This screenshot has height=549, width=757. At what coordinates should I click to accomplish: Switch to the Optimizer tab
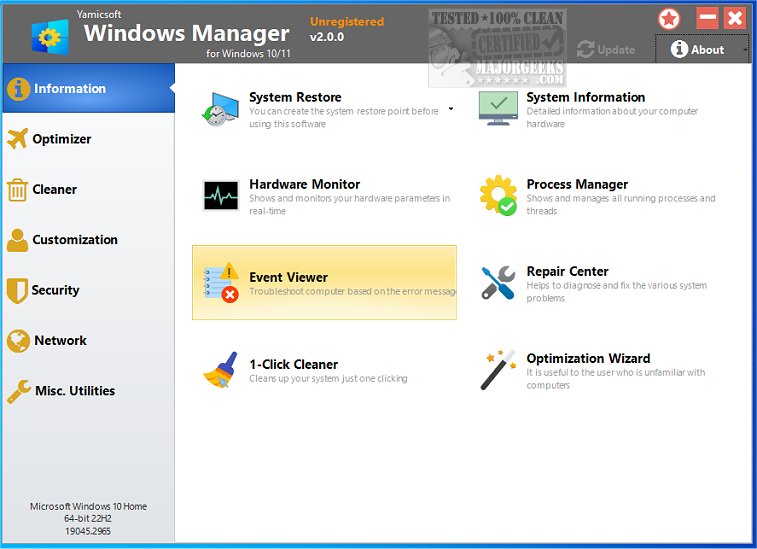(x=61, y=139)
